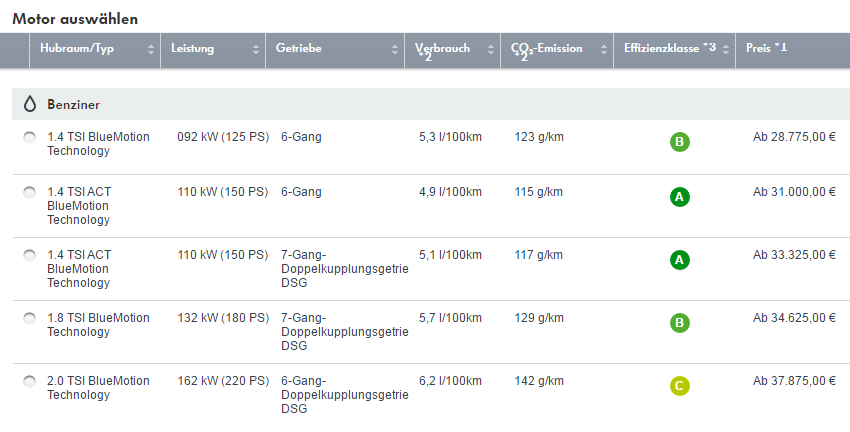Select 1.4 TSI ACT with 6-Gang radio button
This screenshot has height=432, width=850.
point(29,192)
